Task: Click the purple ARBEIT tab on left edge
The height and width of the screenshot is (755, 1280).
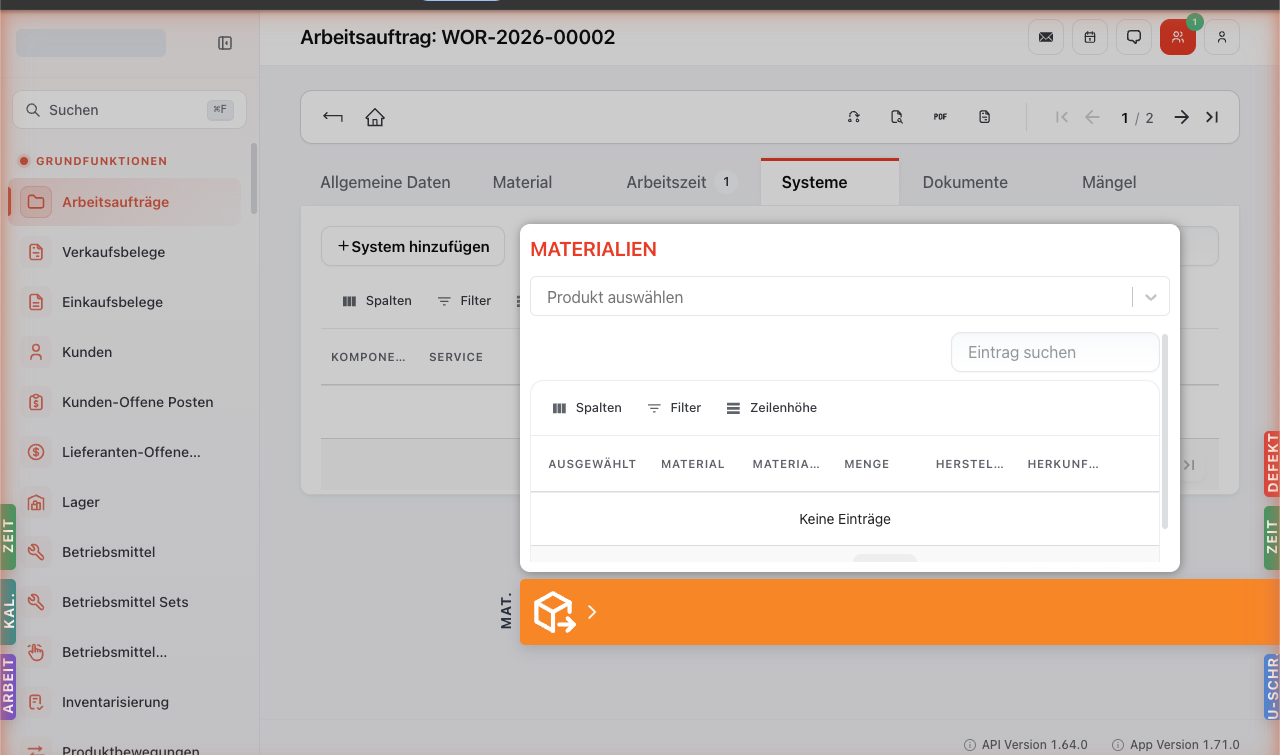Action: tap(8, 687)
